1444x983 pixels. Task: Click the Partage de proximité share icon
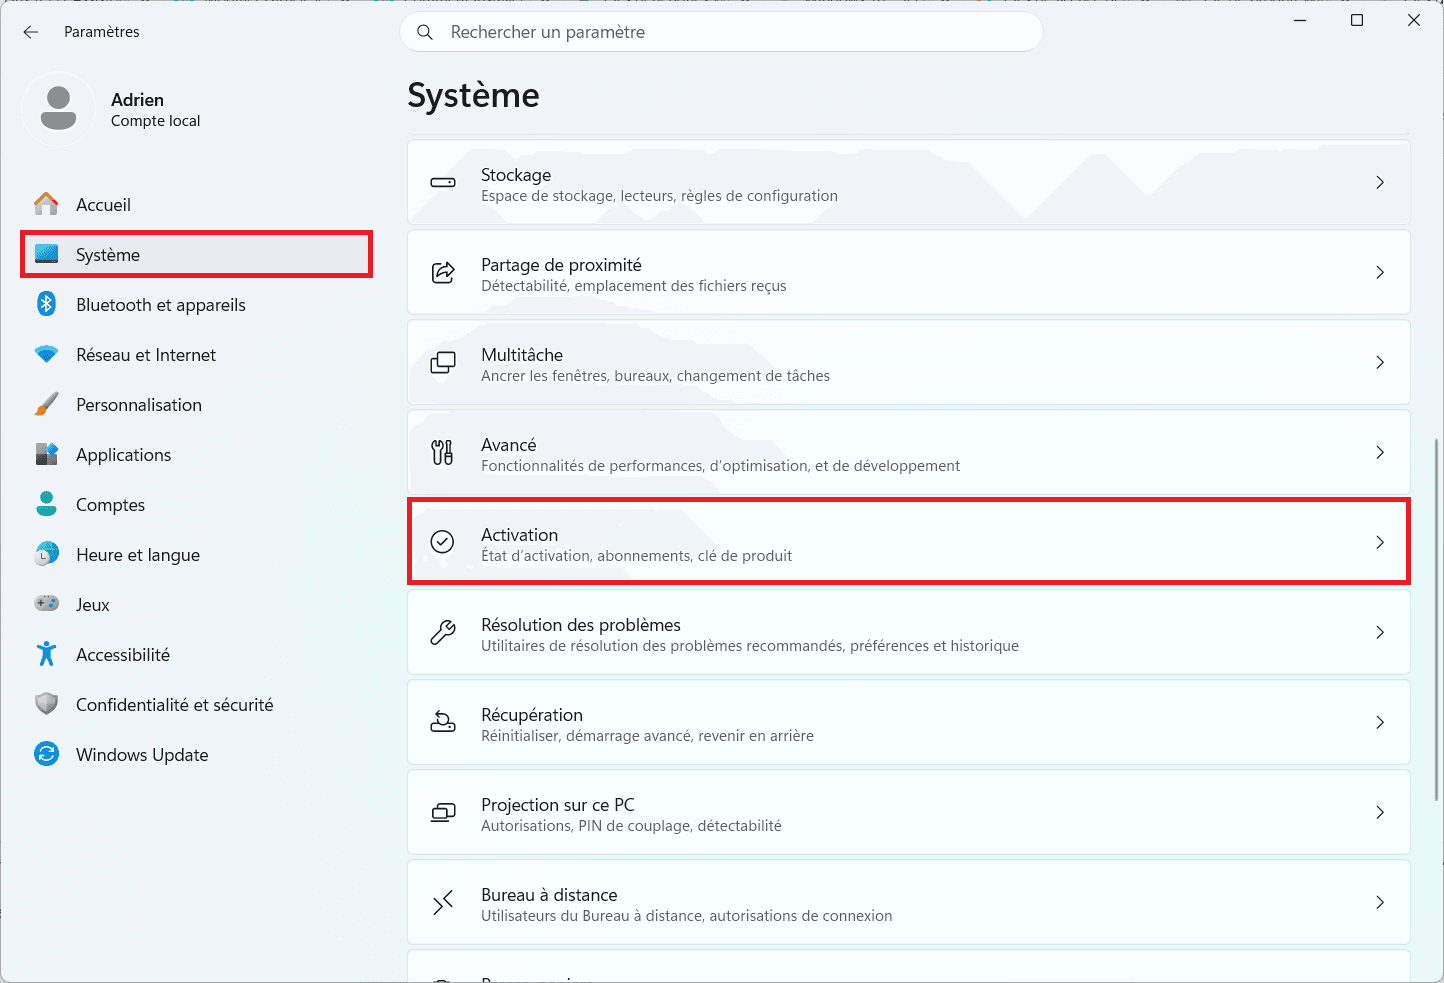click(x=442, y=272)
